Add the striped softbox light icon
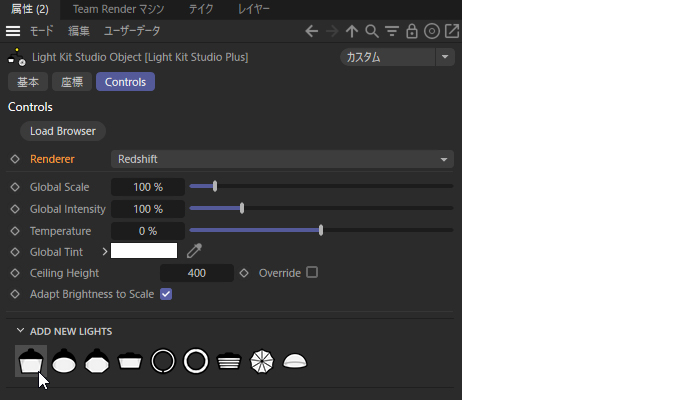The width and height of the screenshot is (700, 400). click(229, 361)
